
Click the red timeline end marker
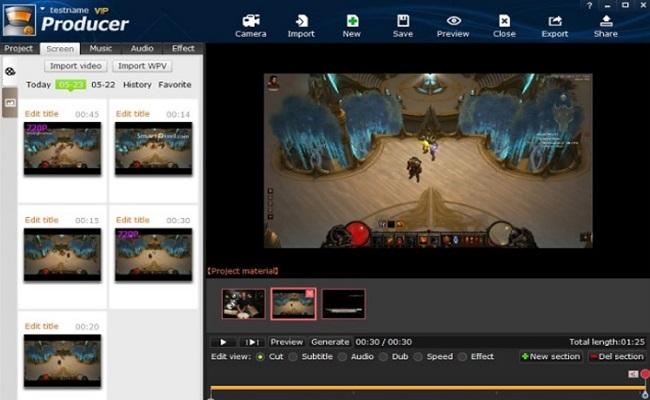pyautogui.click(x=645, y=374)
